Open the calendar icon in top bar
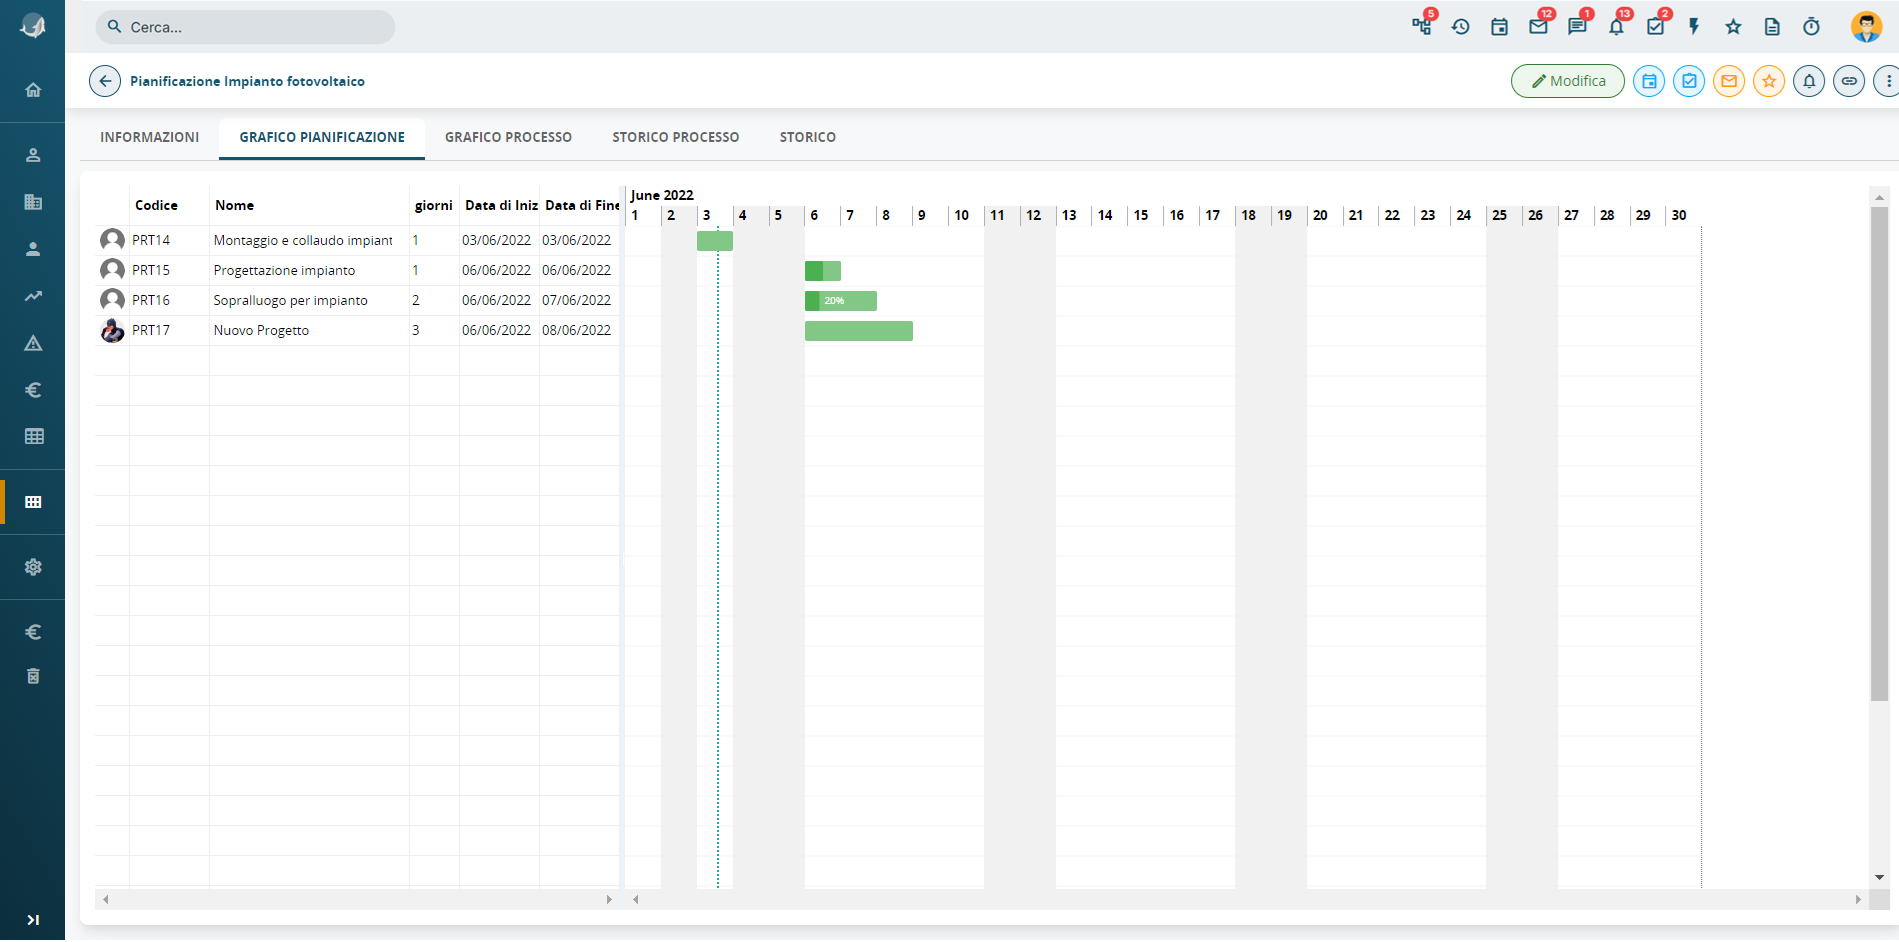Image resolution: width=1899 pixels, height=942 pixels. 1499,27
